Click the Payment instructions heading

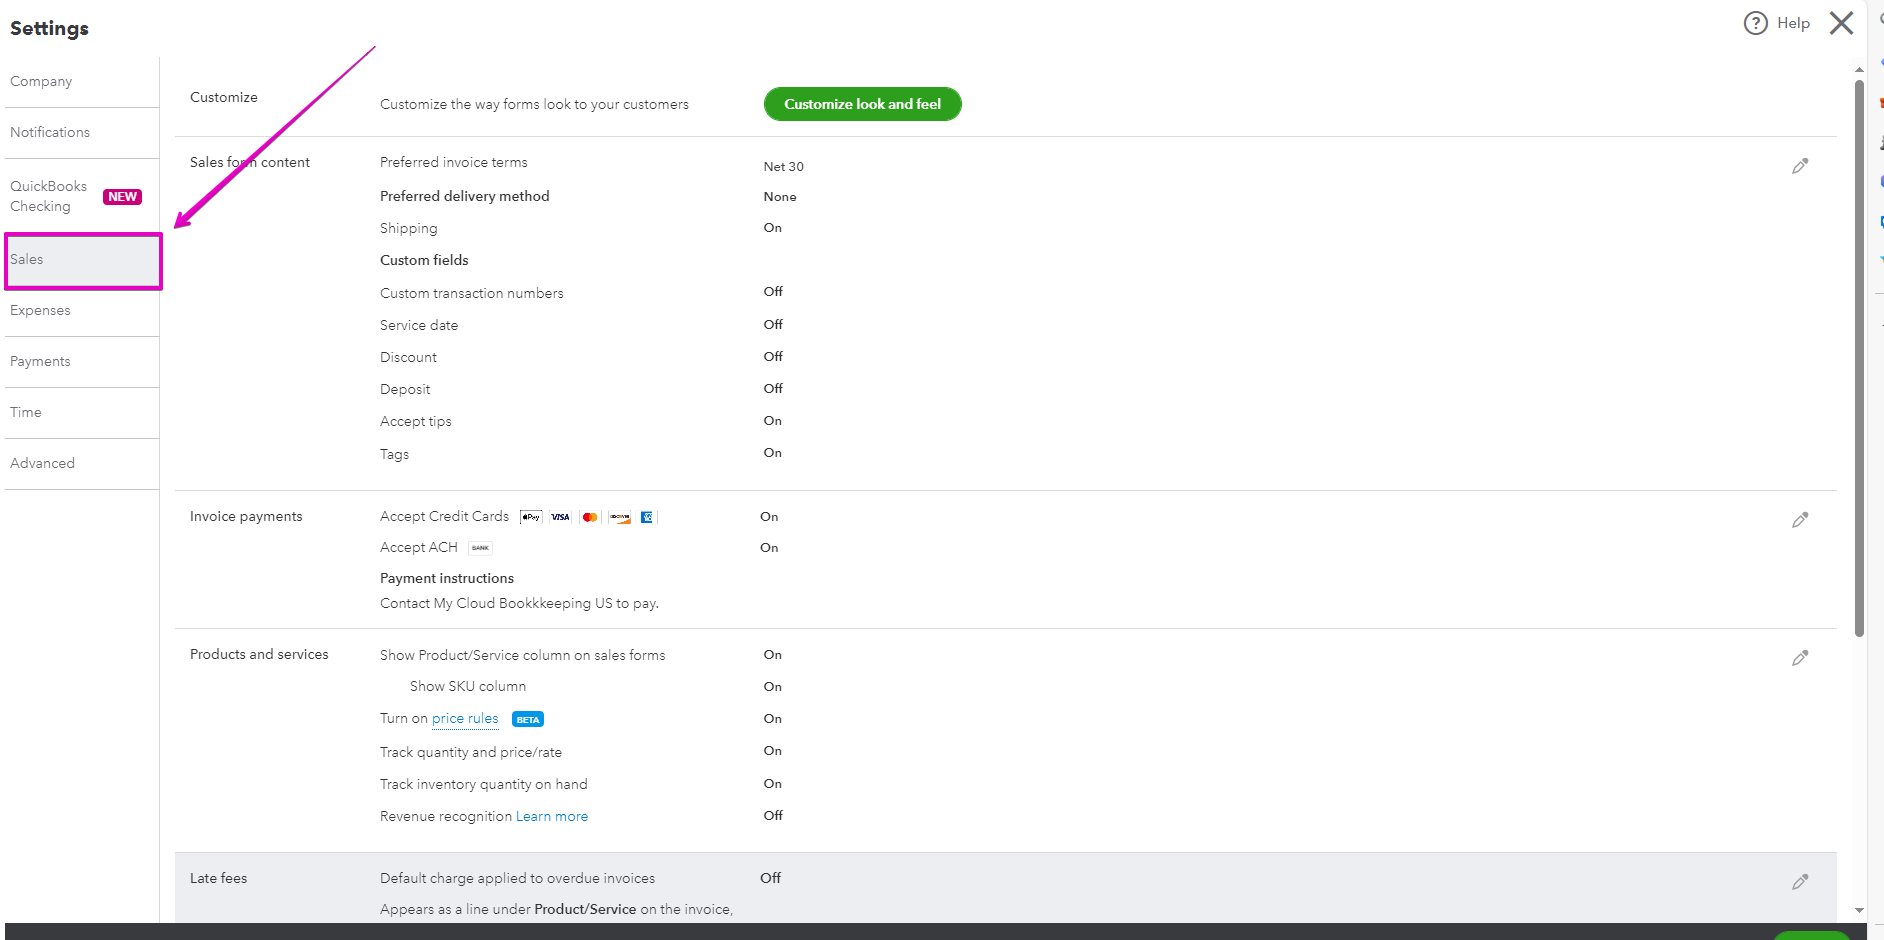(x=447, y=579)
